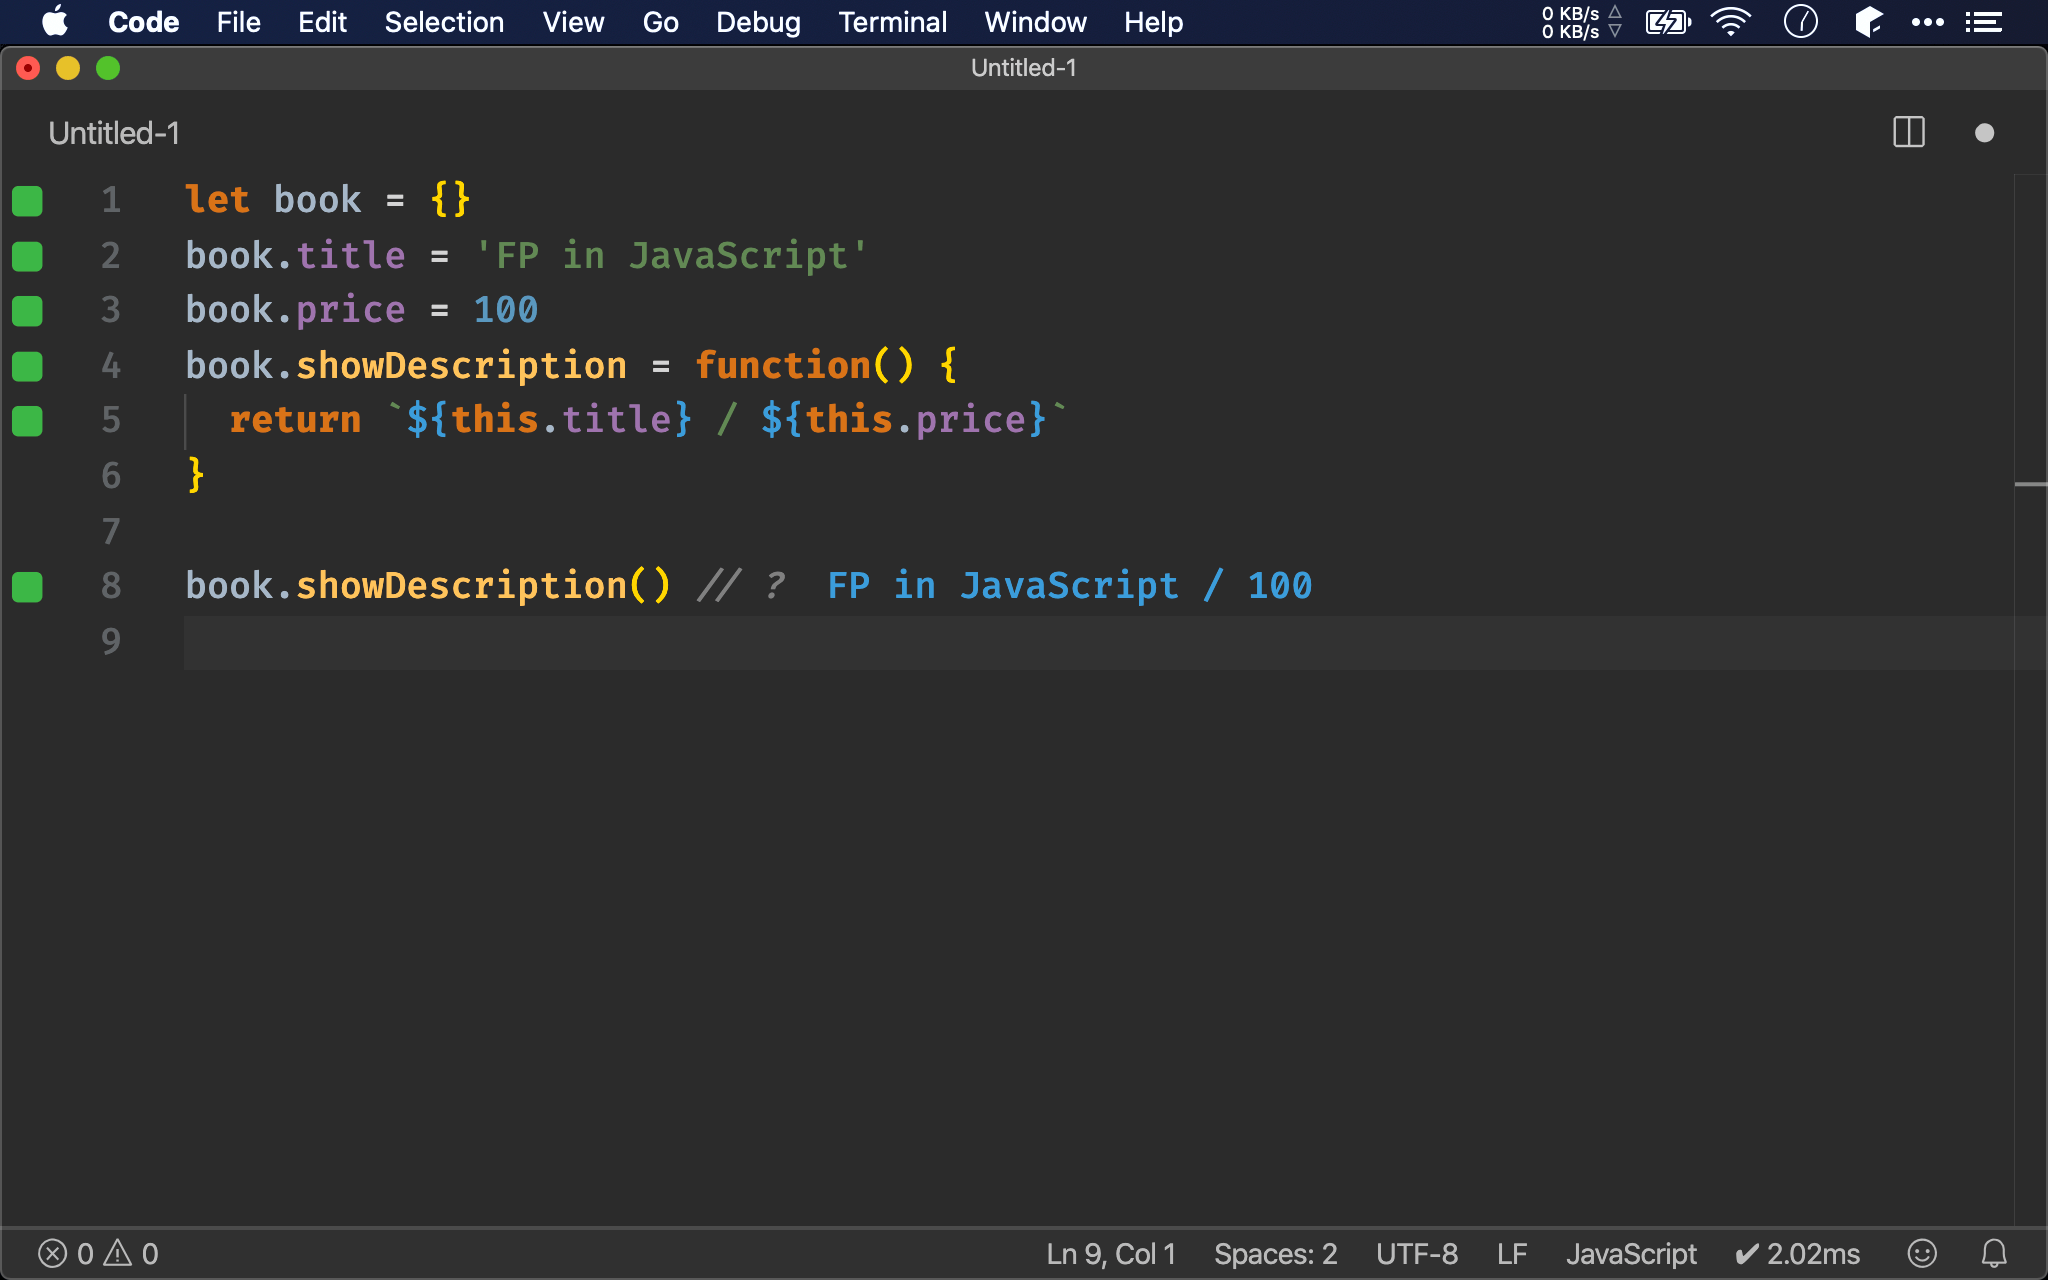Click the minimap scrollbar slider
2048x1280 pixels.
tap(2030, 484)
